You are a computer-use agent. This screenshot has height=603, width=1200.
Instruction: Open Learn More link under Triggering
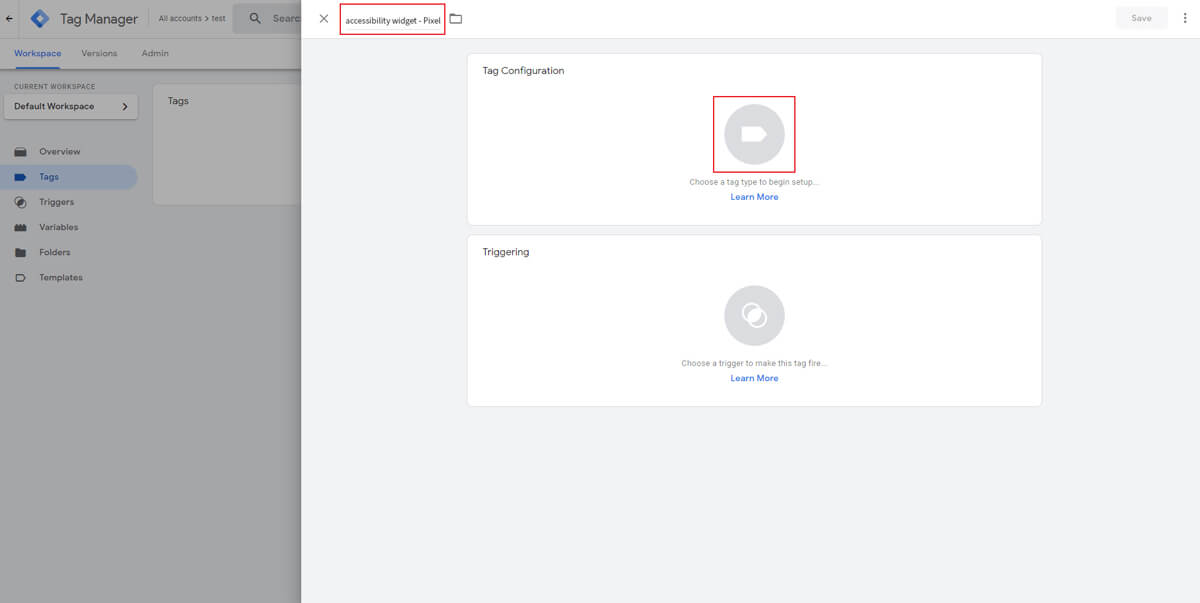(x=754, y=378)
